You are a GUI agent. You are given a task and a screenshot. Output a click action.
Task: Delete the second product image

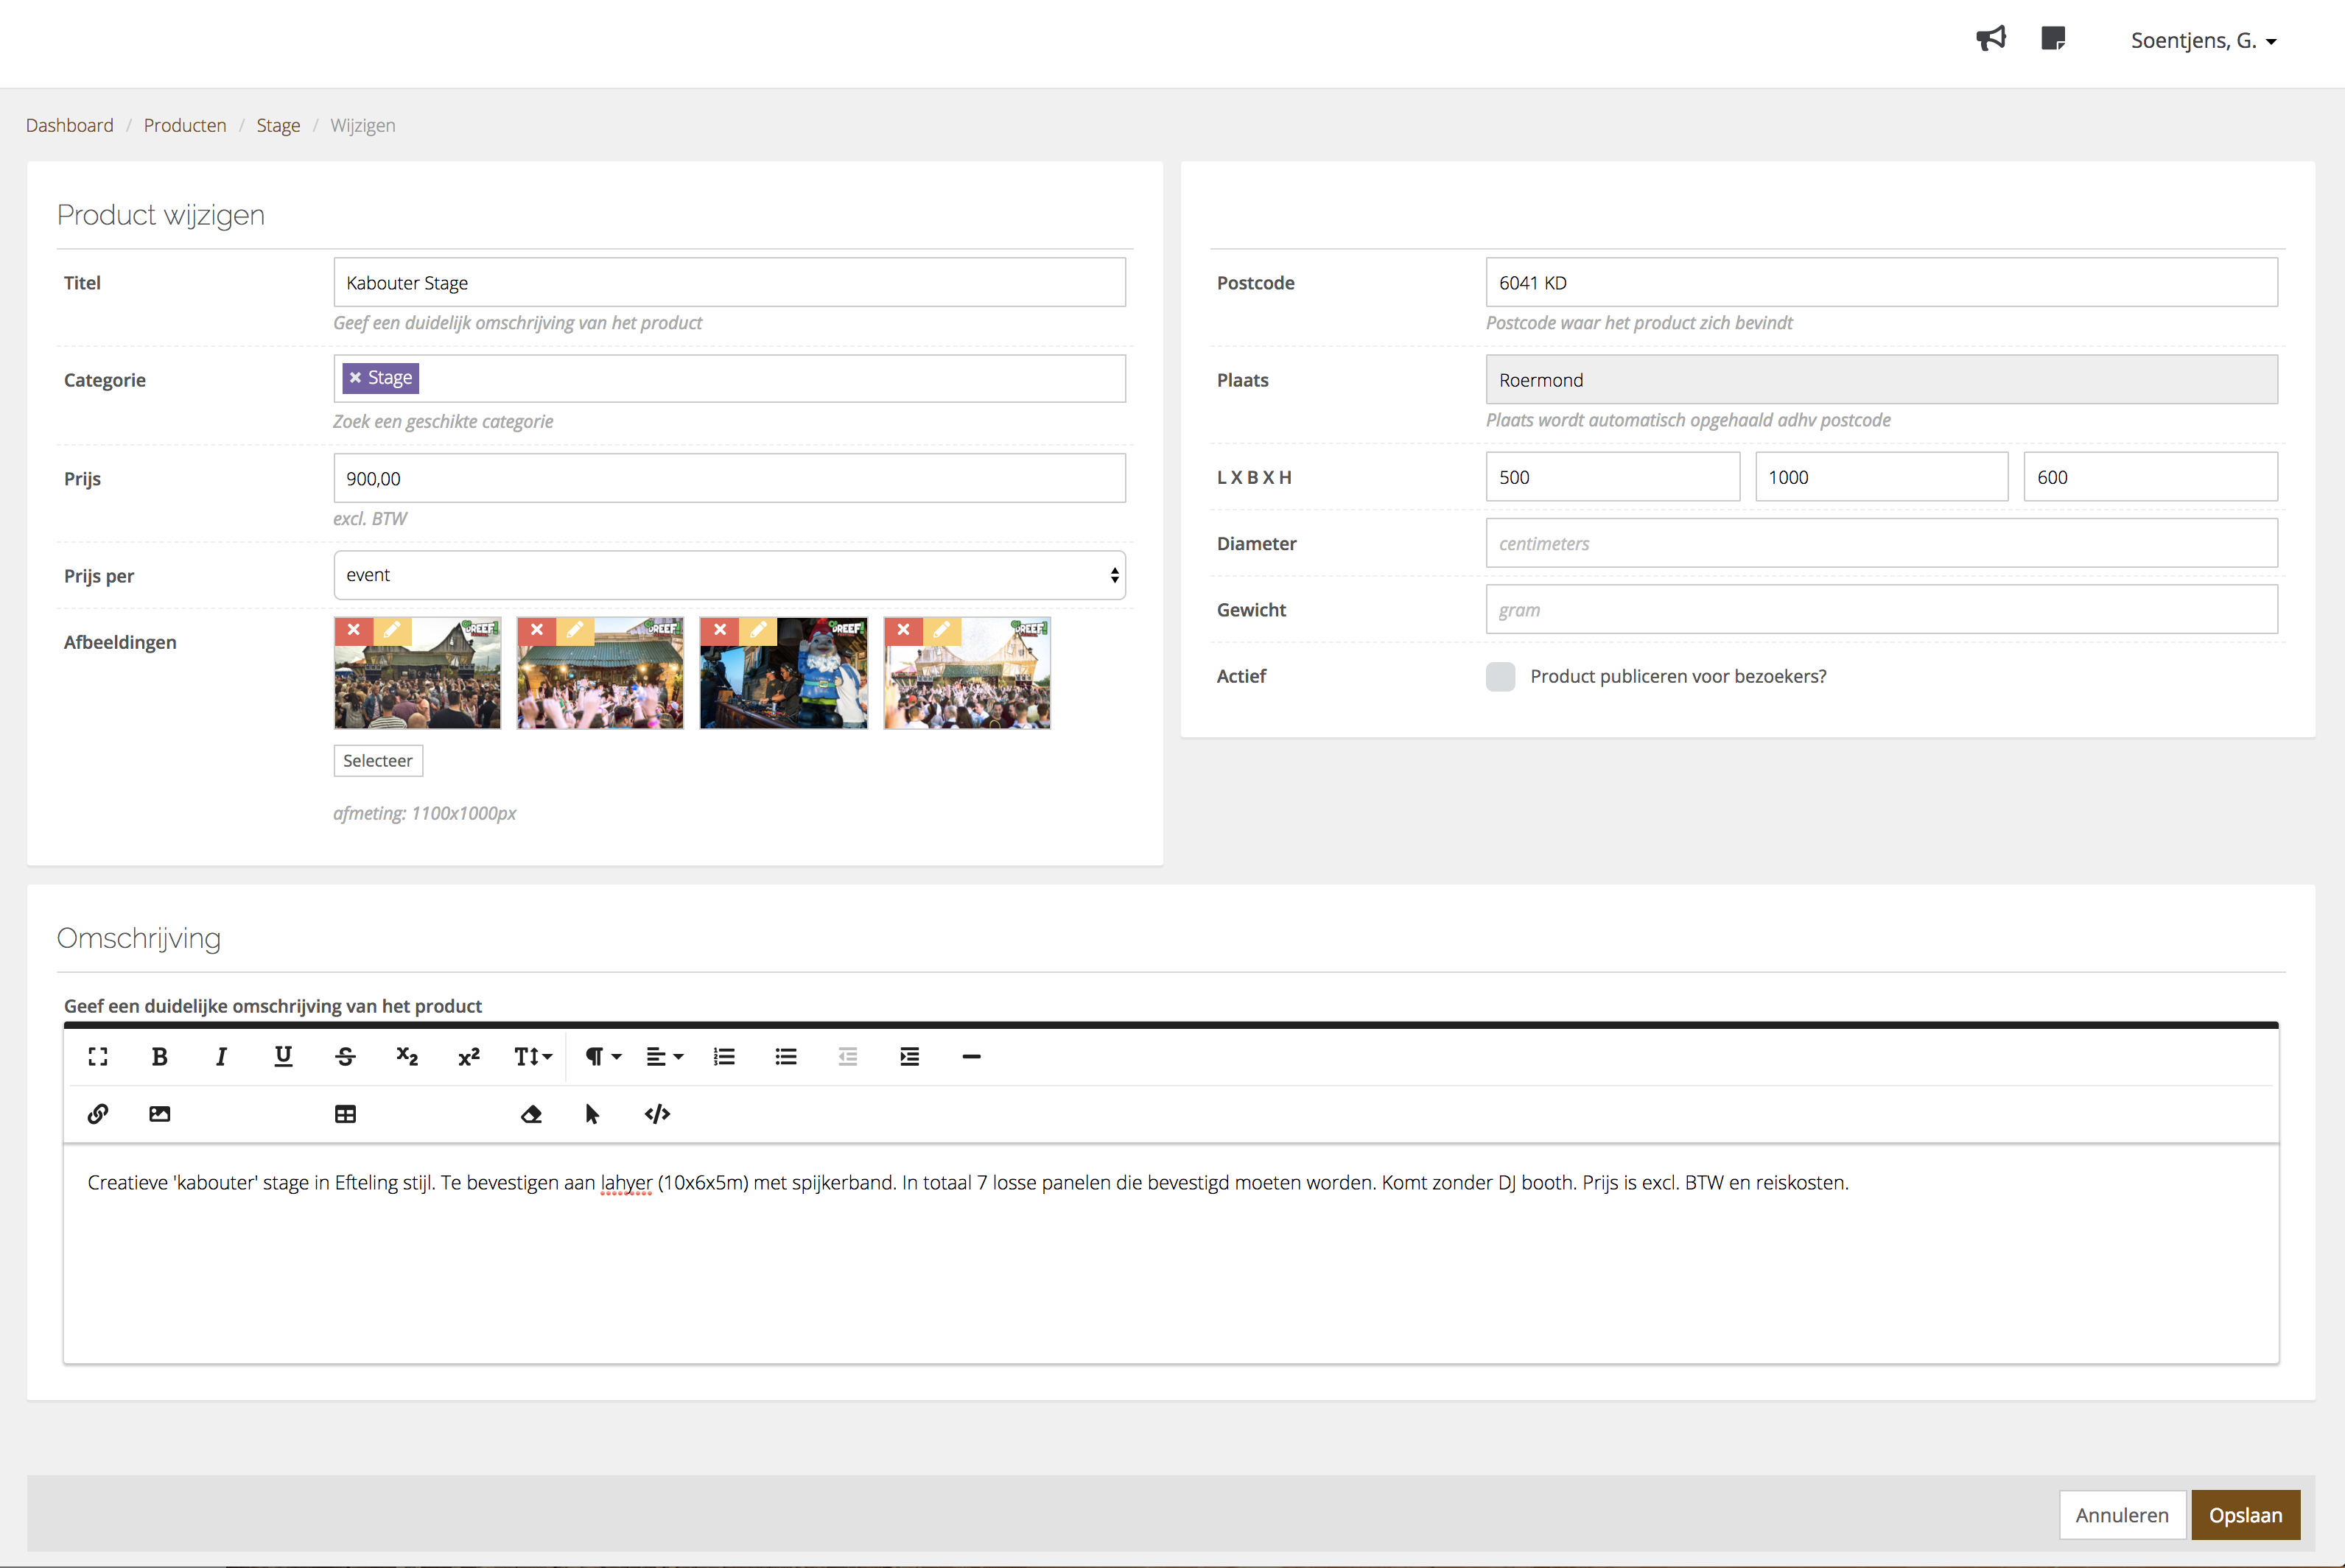[537, 630]
